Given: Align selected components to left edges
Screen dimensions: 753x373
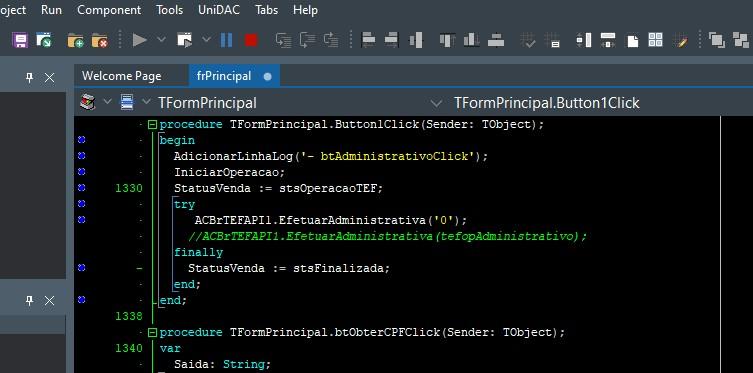Looking at the screenshot, I should click(x=368, y=40).
